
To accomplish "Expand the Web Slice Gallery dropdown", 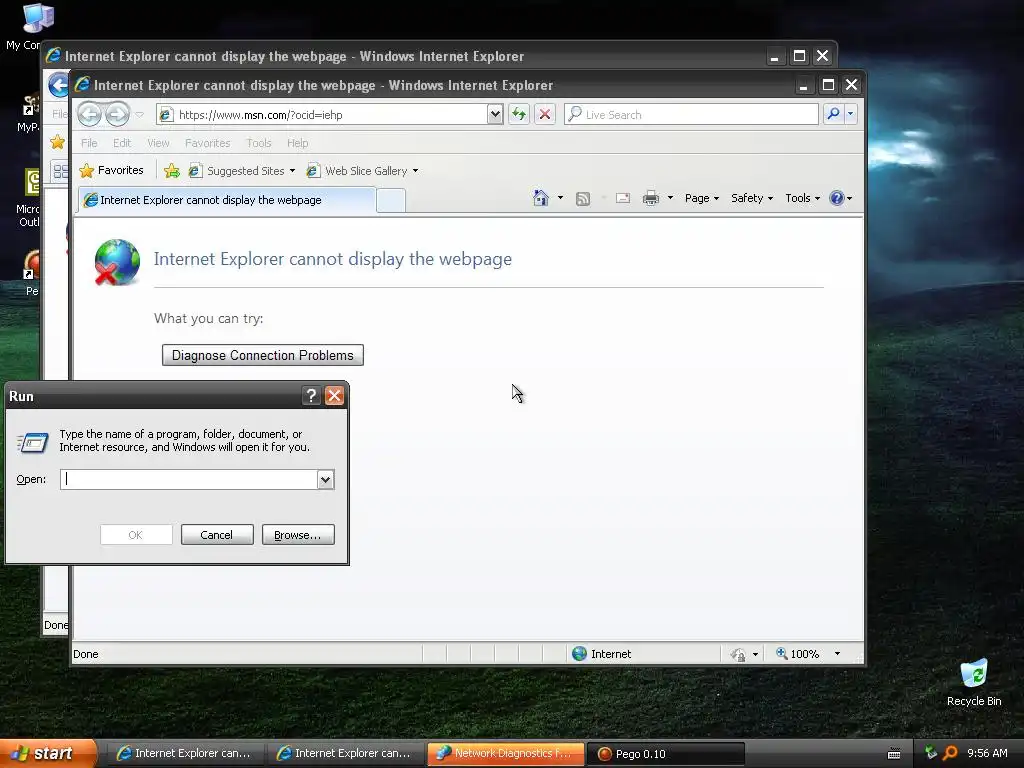I will point(415,171).
